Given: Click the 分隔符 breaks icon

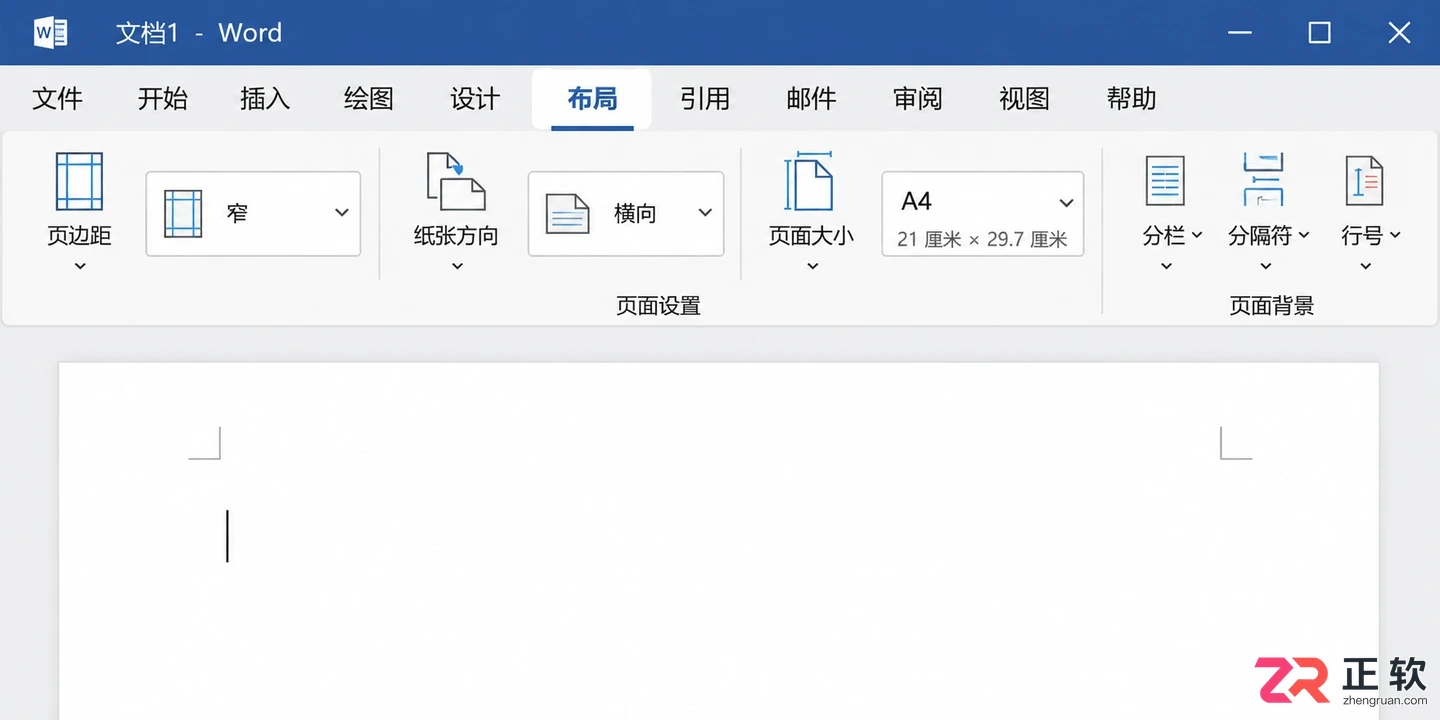Looking at the screenshot, I should click(x=1264, y=180).
